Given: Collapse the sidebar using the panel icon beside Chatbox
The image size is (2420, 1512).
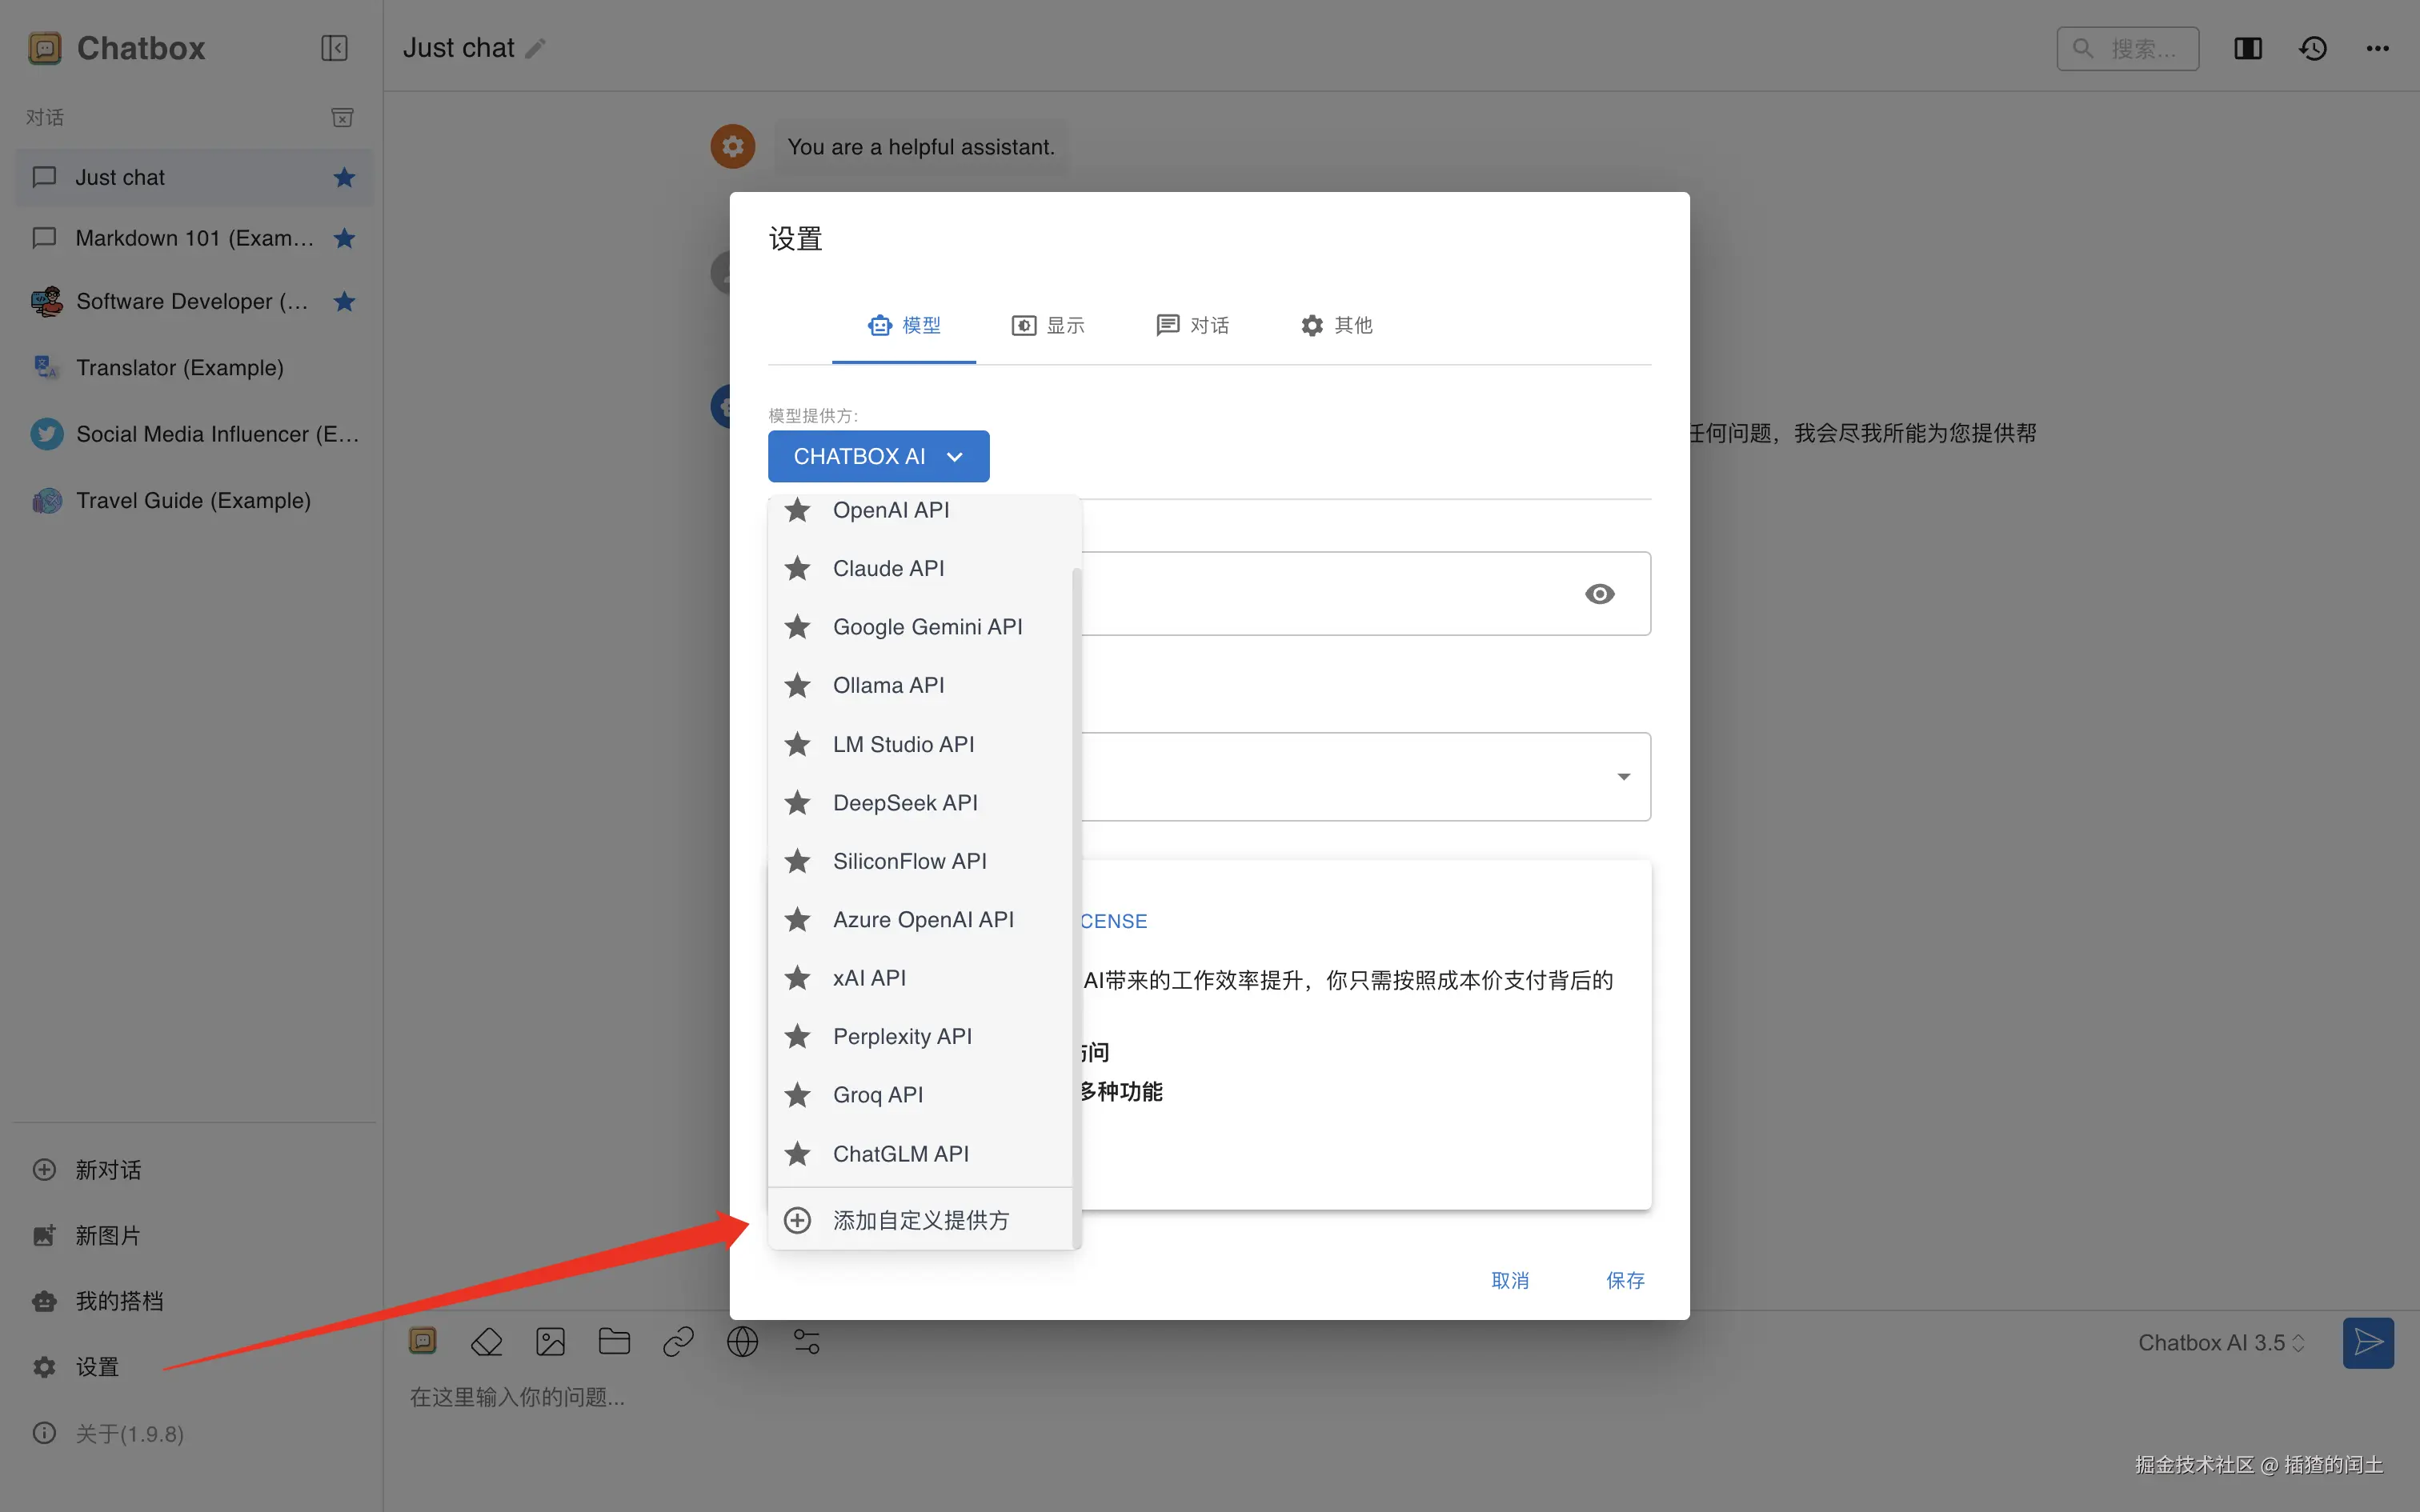Looking at the screenshot, I should point(334,47).
